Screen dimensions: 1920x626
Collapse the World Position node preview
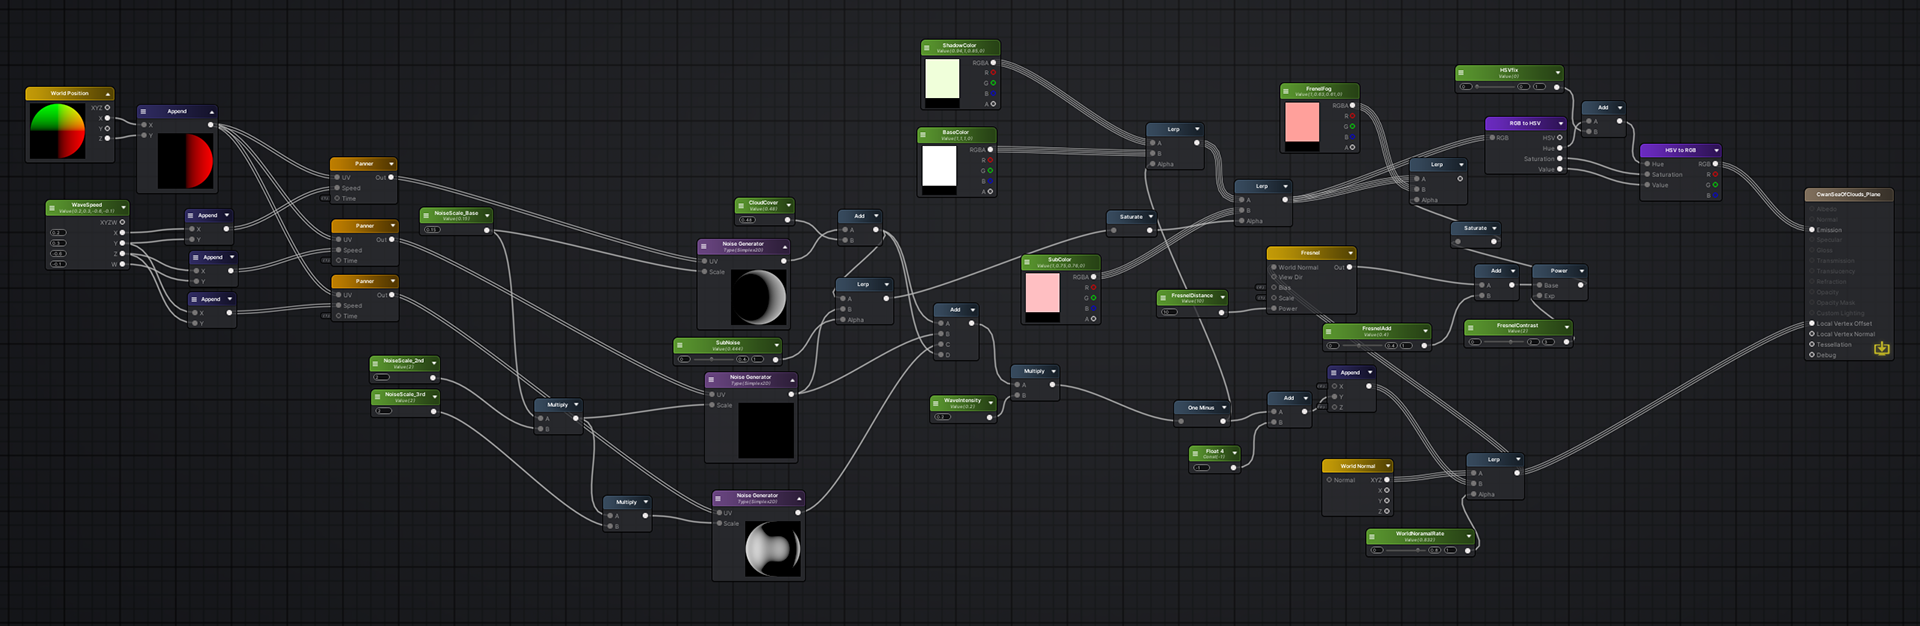108,94
